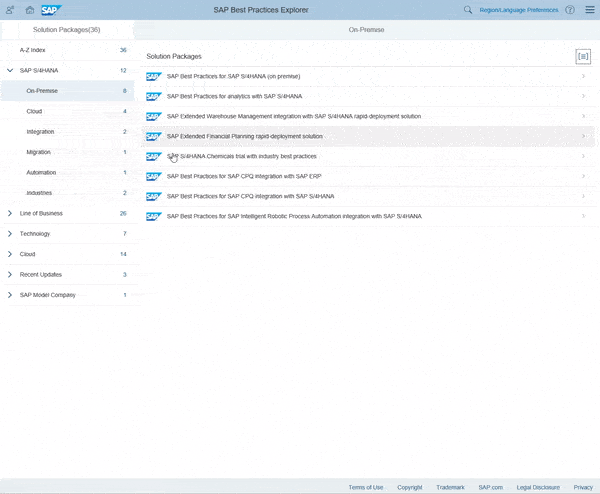Collapse the SAP S/4HANA tree node chevron

tap(10, 70)
